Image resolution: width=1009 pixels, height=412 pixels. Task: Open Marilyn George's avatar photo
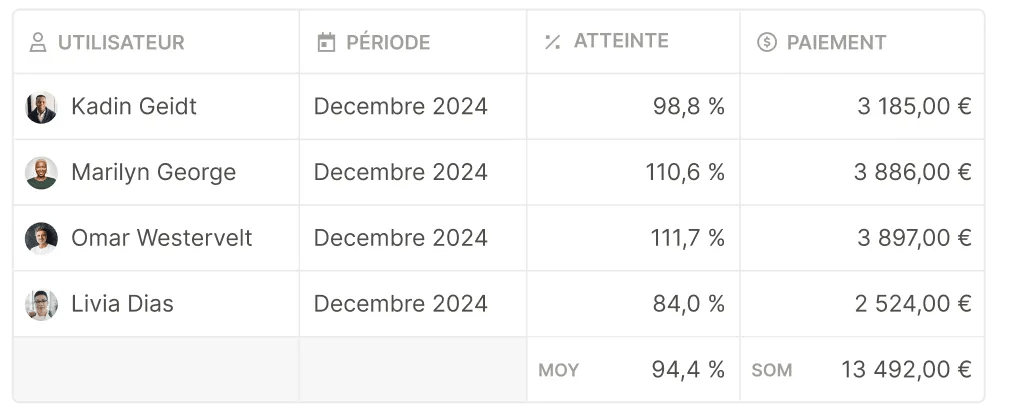tap(41, 173)
